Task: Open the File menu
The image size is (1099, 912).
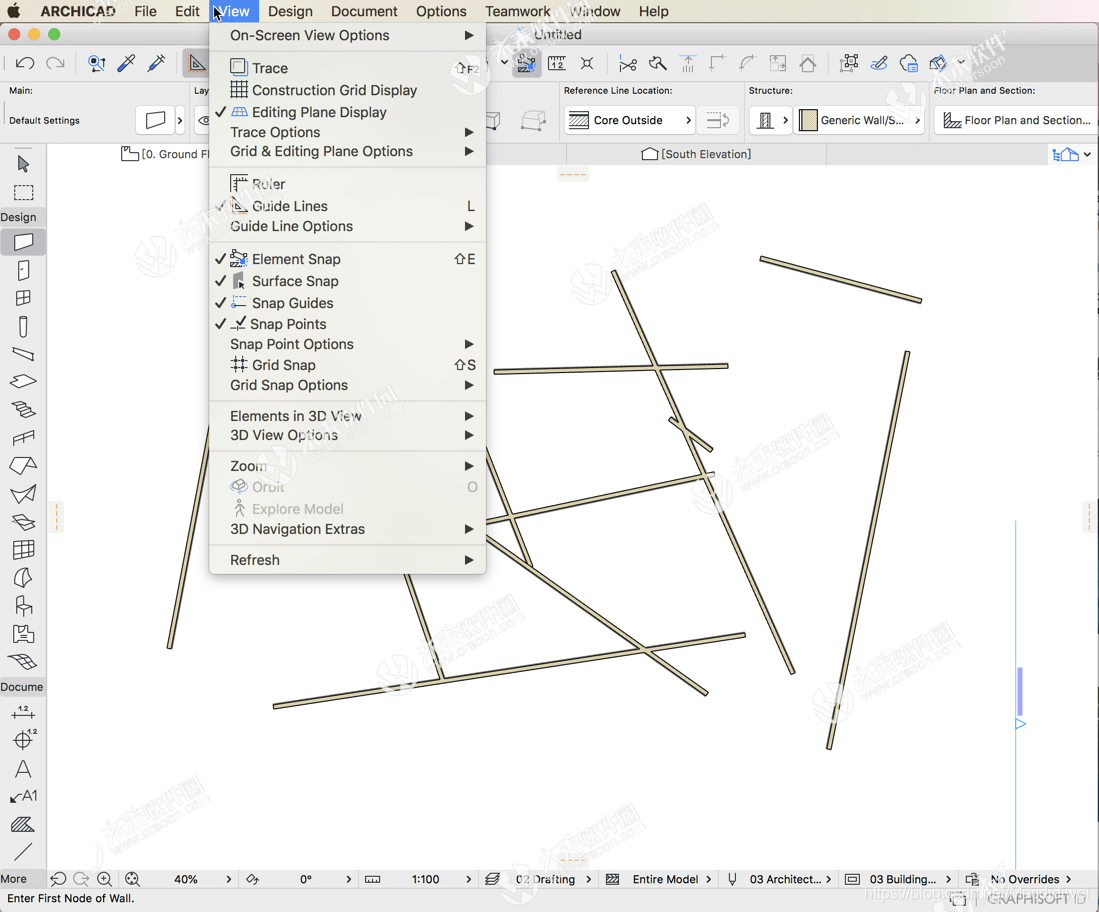Action: click(x=145, y=11)
